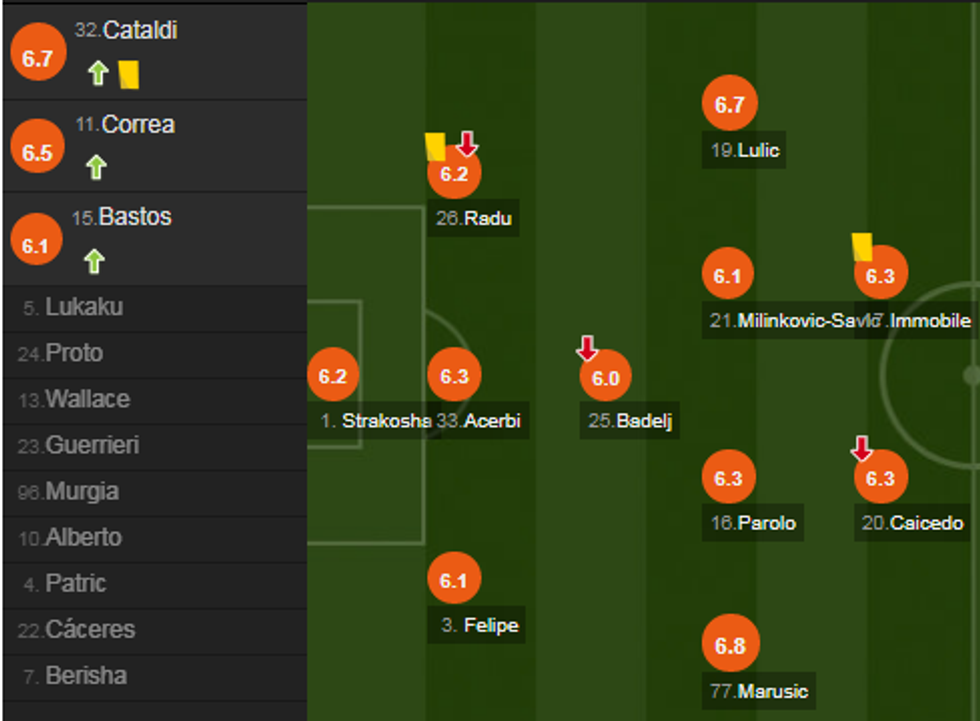Click Cataldi's yellow card icon

(x=128, y=73)
